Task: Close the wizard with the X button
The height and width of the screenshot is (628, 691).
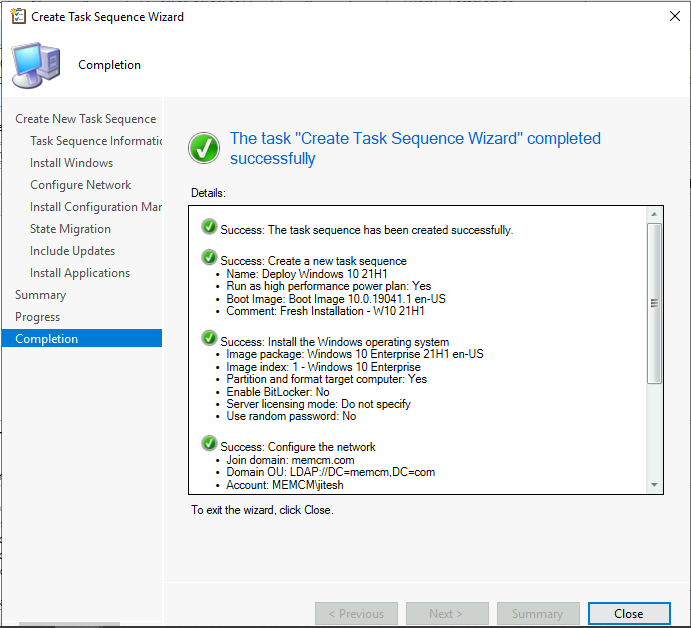Action: [675, 16]
